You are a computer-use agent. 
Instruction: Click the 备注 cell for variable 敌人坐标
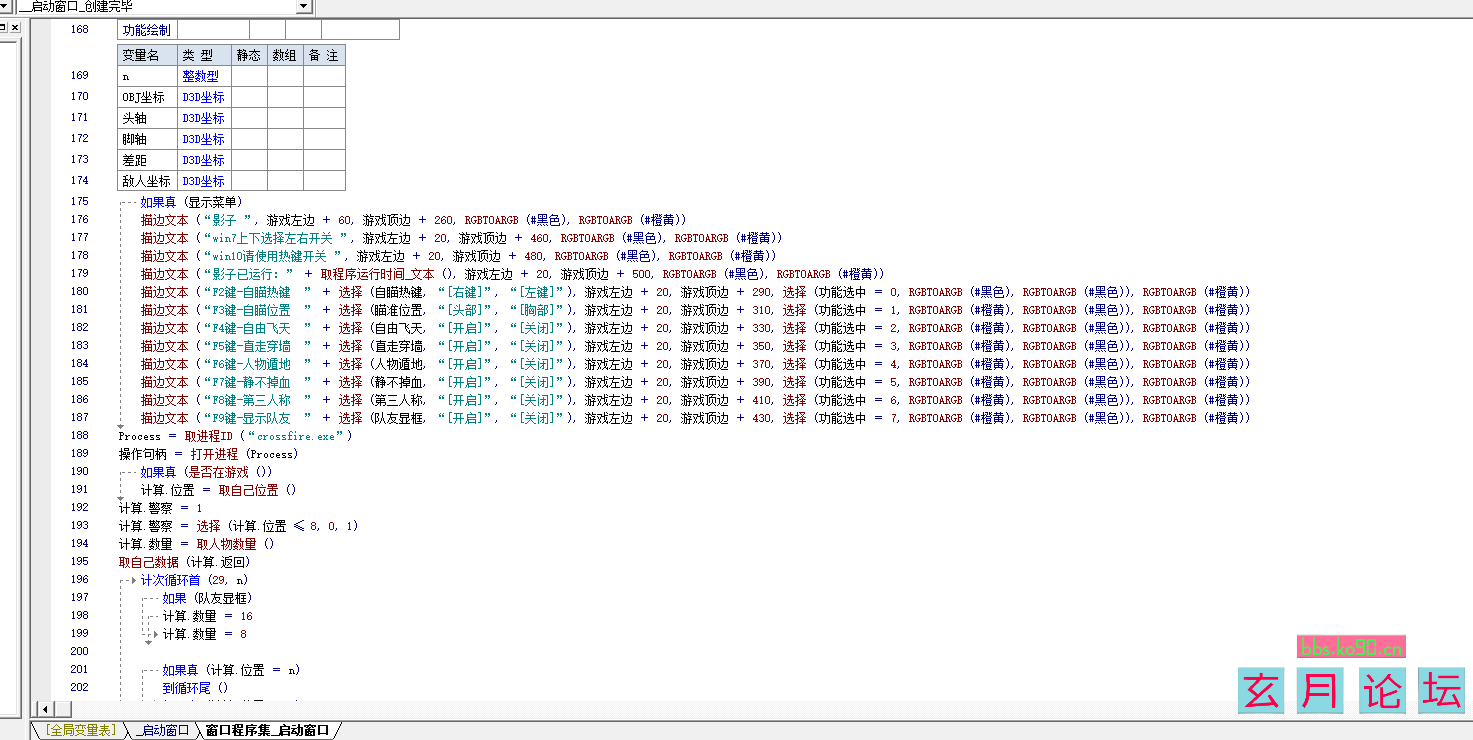324,181
